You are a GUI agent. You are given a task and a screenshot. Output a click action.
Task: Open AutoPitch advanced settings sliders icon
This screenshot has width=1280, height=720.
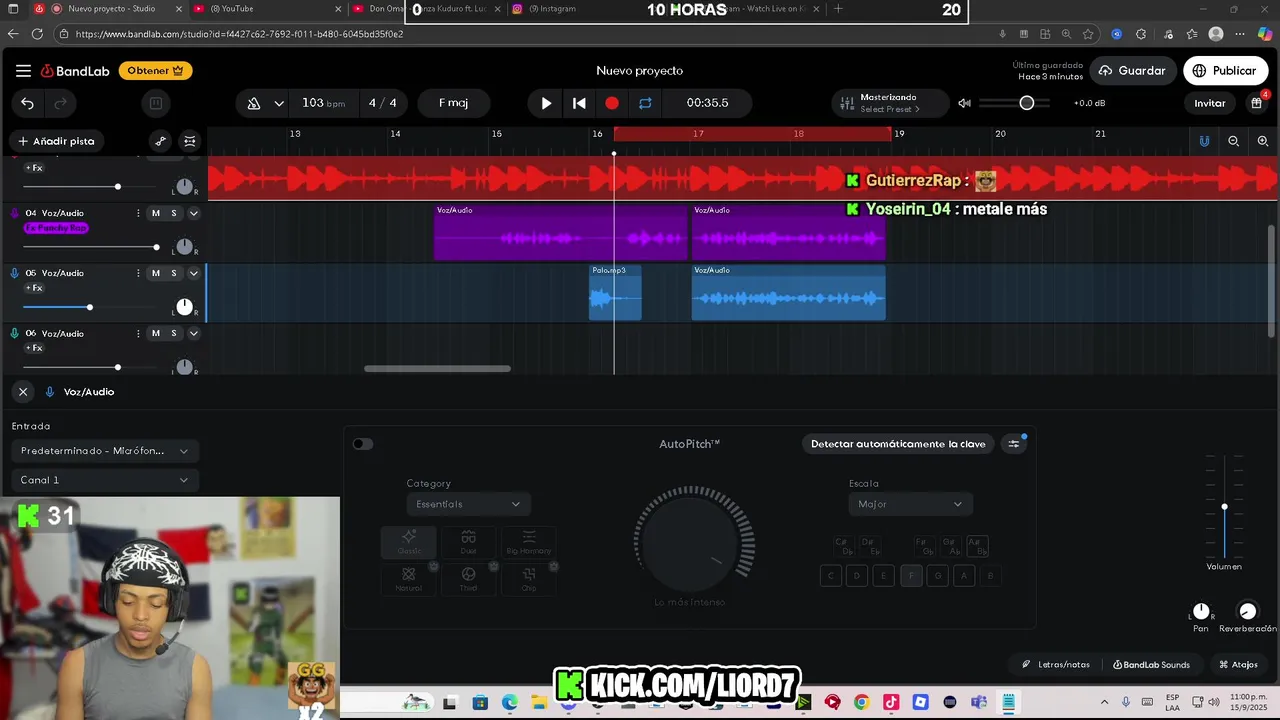(1014, 444)
